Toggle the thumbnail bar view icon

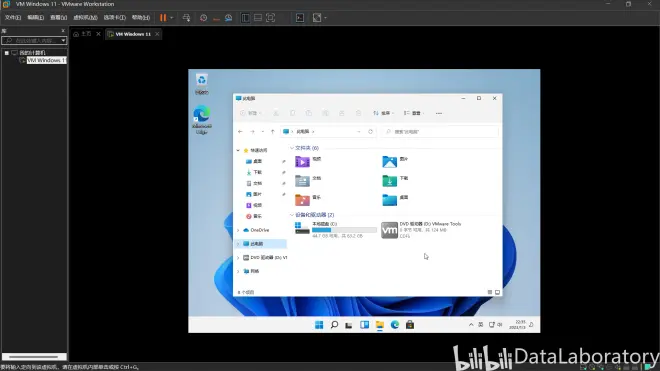tap(258, 18)
